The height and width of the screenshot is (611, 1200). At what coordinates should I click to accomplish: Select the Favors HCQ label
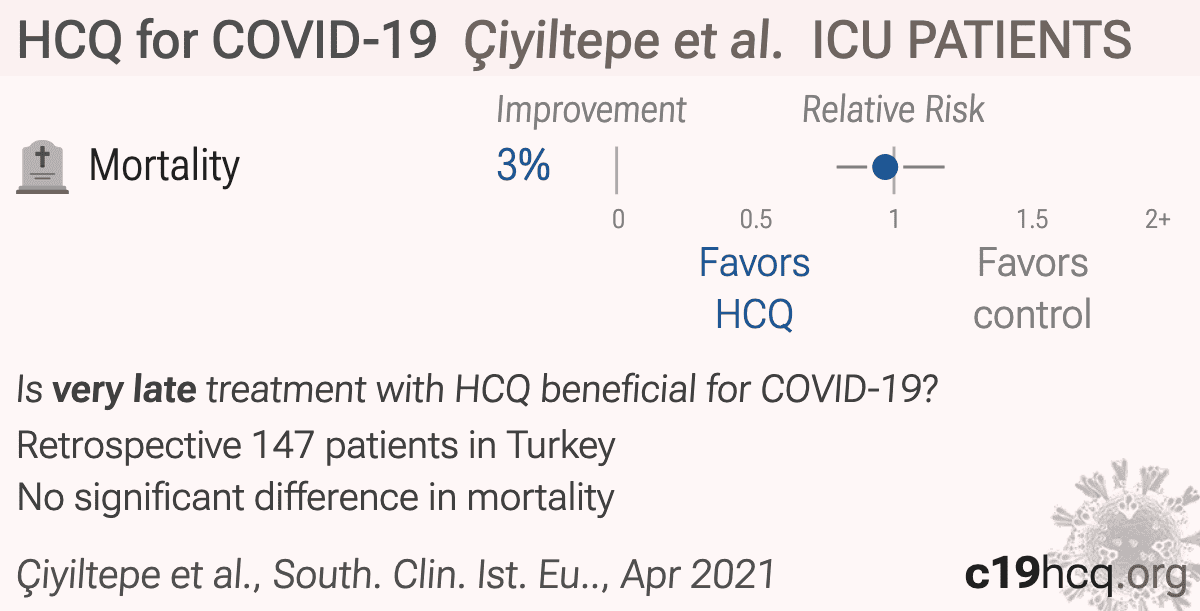click(x=754, y=289)
